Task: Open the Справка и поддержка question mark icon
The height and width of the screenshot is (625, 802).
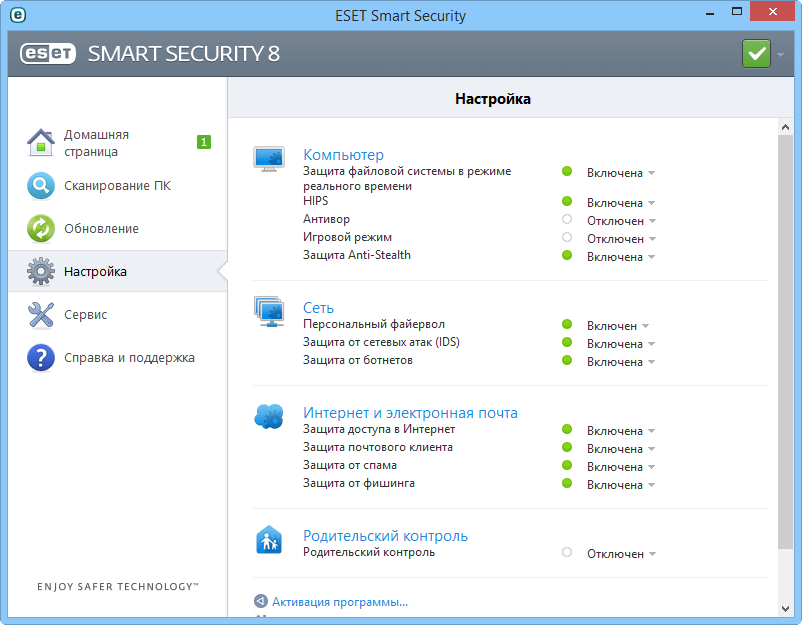Action: (x=40, y=357)
